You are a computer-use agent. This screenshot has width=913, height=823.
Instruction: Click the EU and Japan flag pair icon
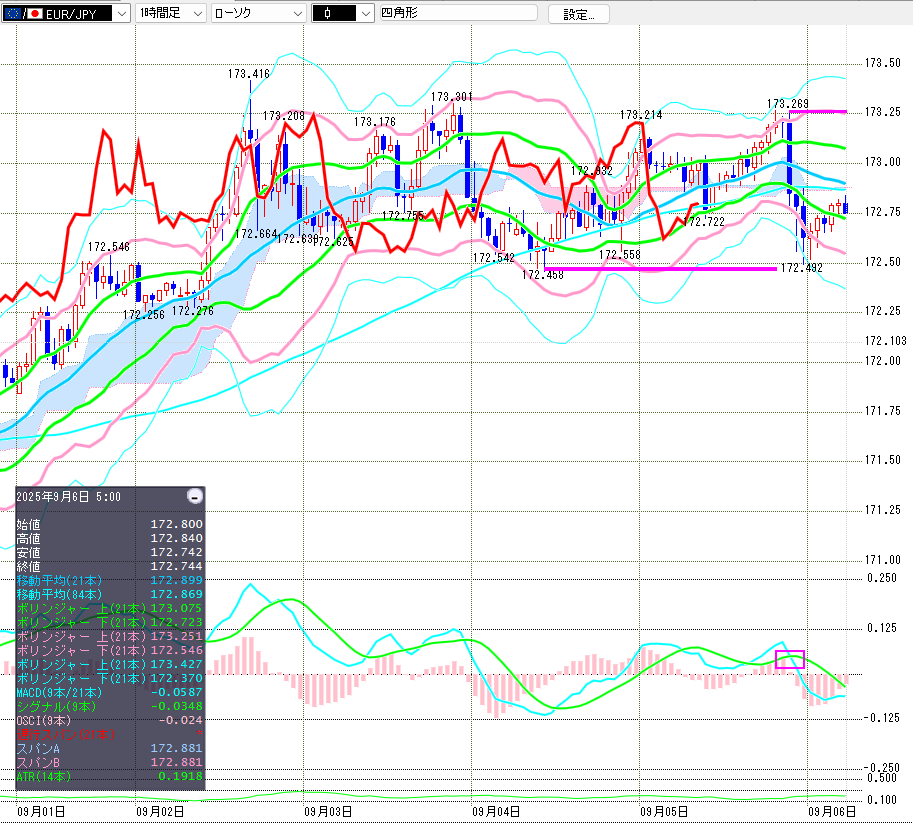tap(23, 13)
